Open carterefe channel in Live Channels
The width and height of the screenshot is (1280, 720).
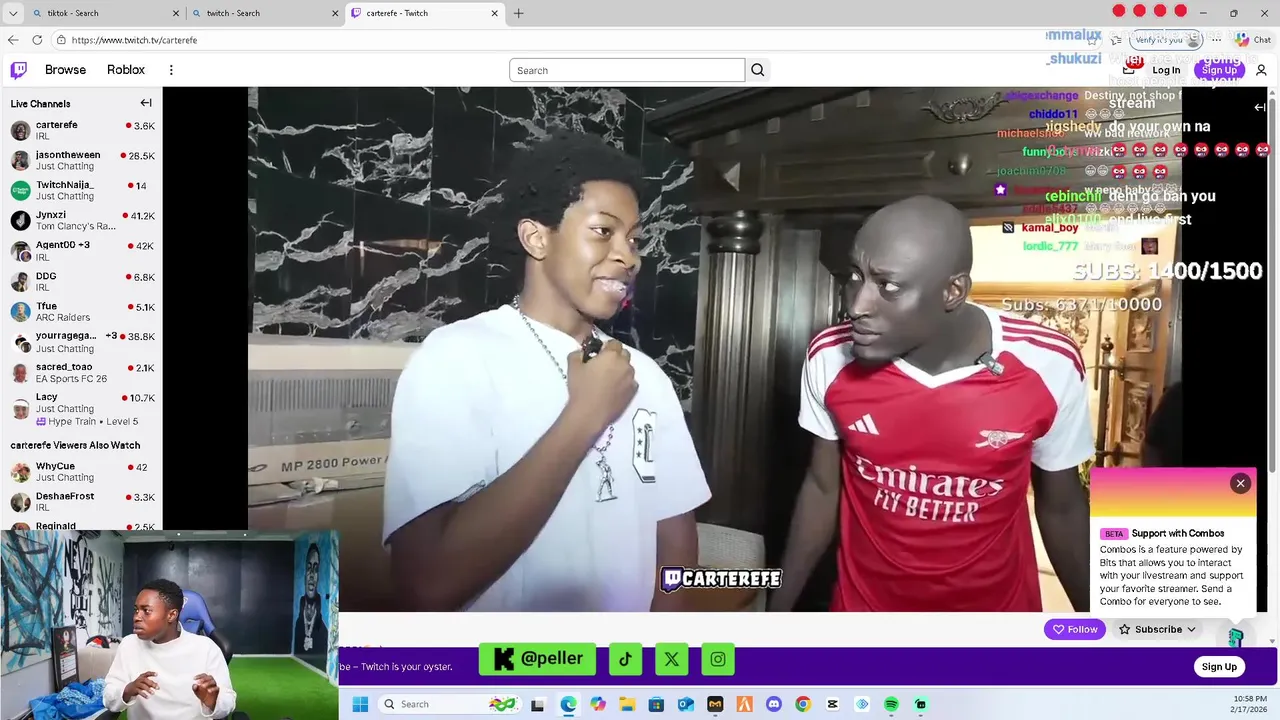tap(81, 130)
